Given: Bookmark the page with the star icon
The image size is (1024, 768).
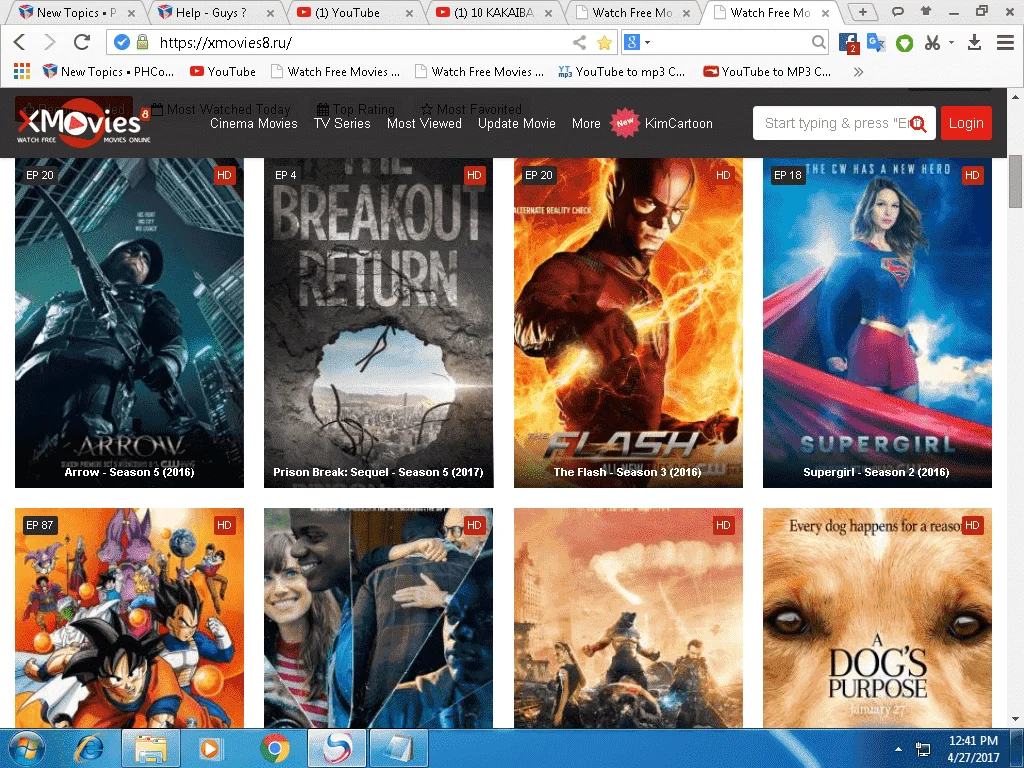Looking at the screenshot, I should [604, 42].
